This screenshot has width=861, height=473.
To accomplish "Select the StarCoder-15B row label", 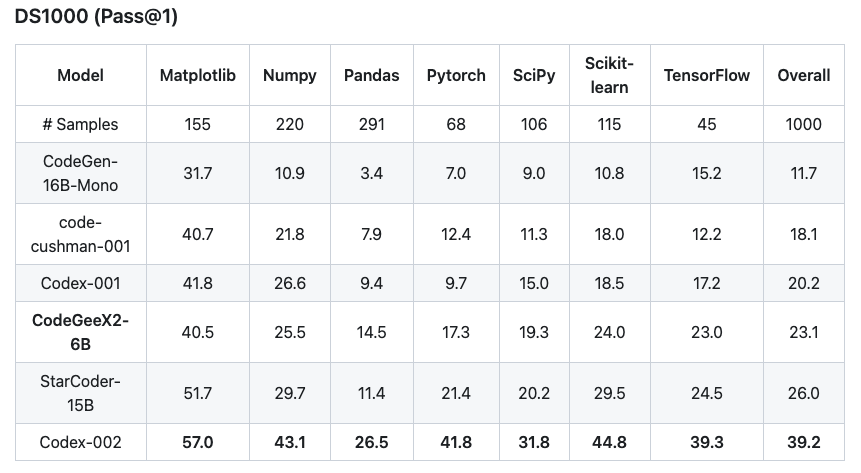I will [80, 393].
